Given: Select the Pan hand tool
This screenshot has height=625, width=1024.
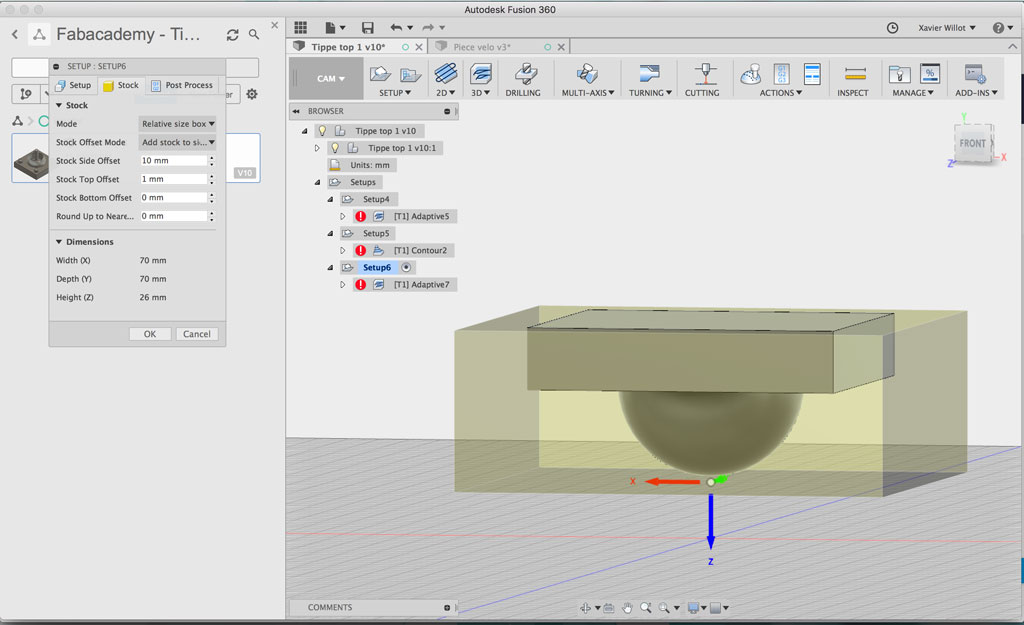Looking at the screenshot, I should (627, 608).
